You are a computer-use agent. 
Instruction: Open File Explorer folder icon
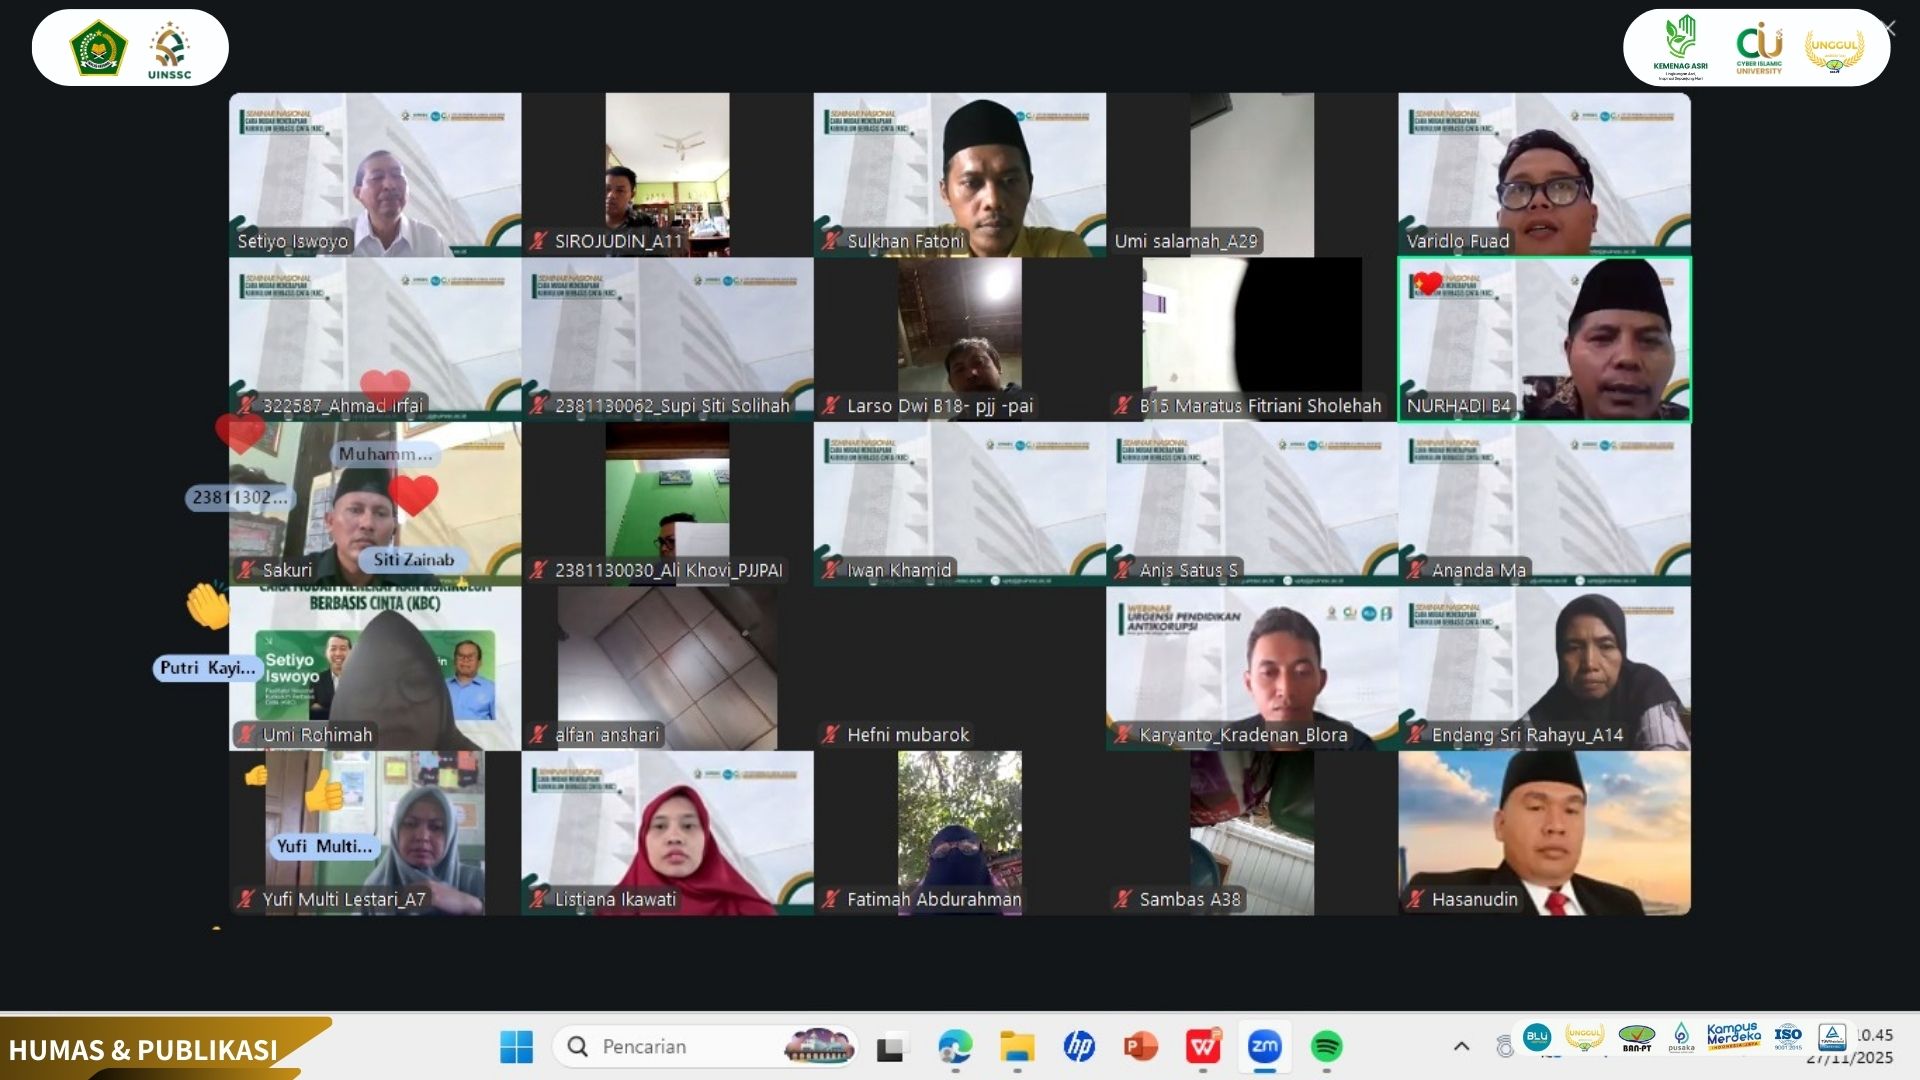1017,1047
